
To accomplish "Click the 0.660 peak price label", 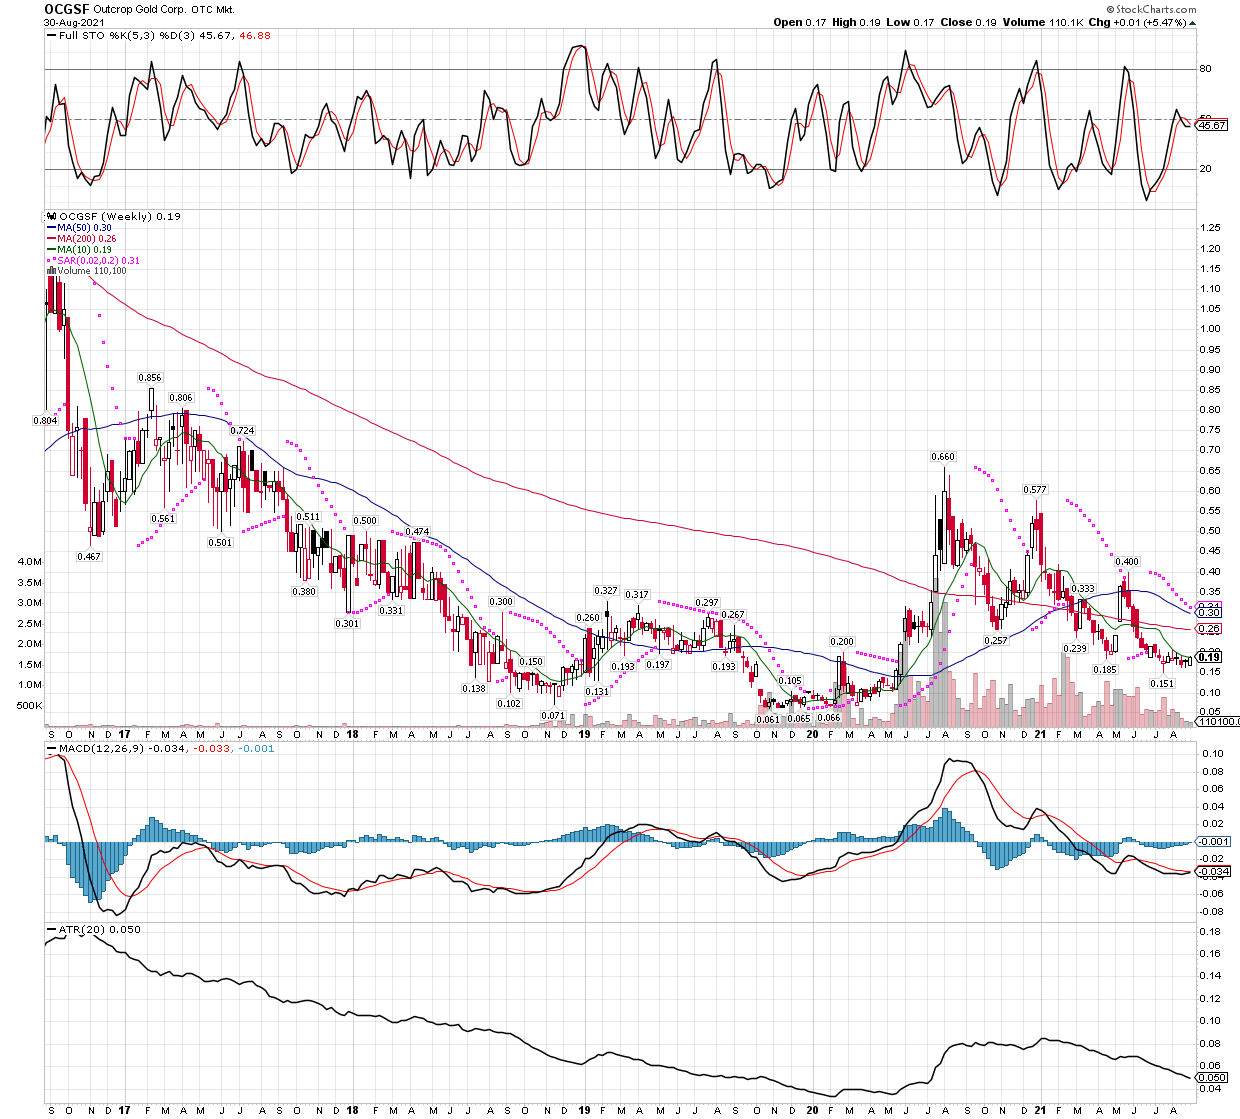I will (943, 457).
